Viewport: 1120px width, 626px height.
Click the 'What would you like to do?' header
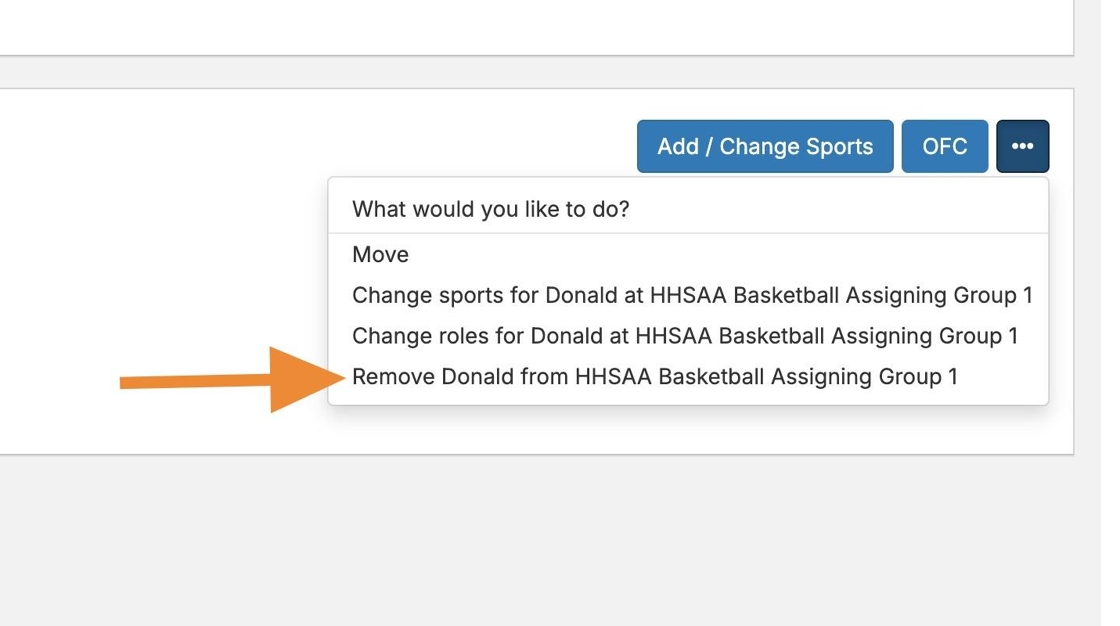[490, 209]
